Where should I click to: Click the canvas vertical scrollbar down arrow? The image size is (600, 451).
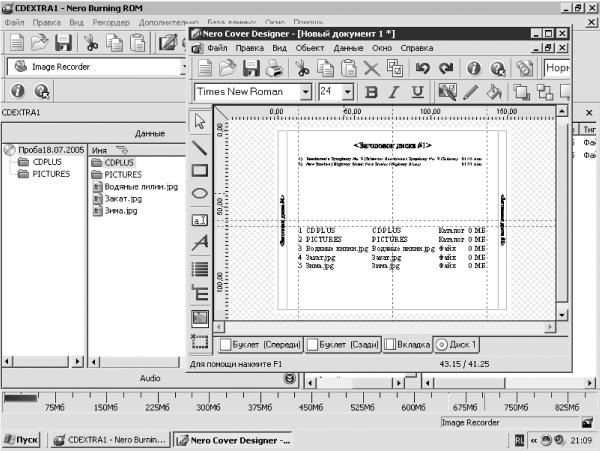(561, 315)
